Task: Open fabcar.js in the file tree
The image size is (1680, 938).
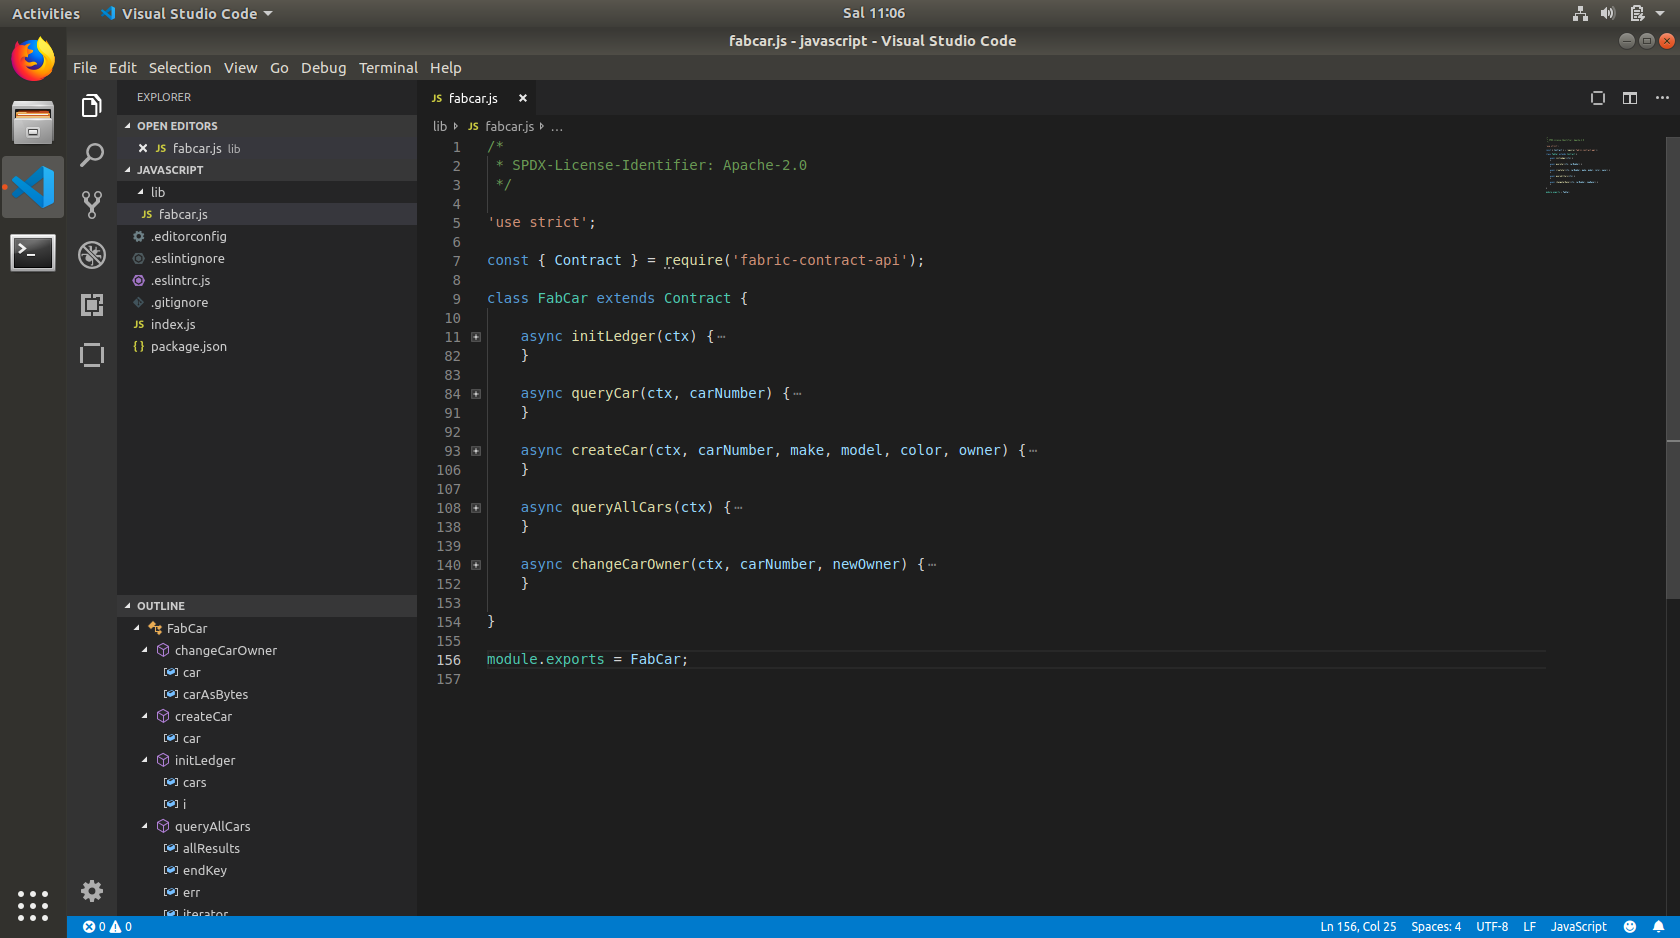Action: pyautogui.click(x=267, y=214)
